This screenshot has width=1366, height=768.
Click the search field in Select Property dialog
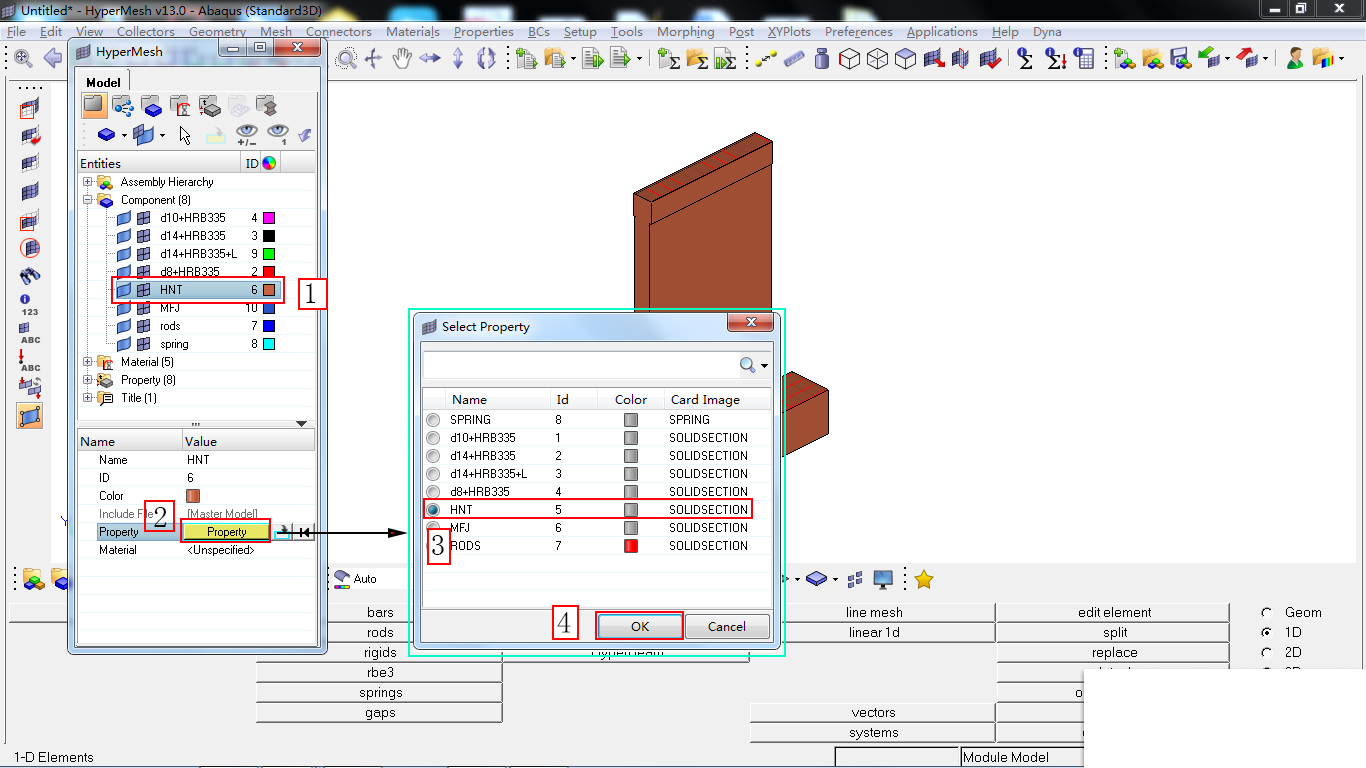(580, 365)
